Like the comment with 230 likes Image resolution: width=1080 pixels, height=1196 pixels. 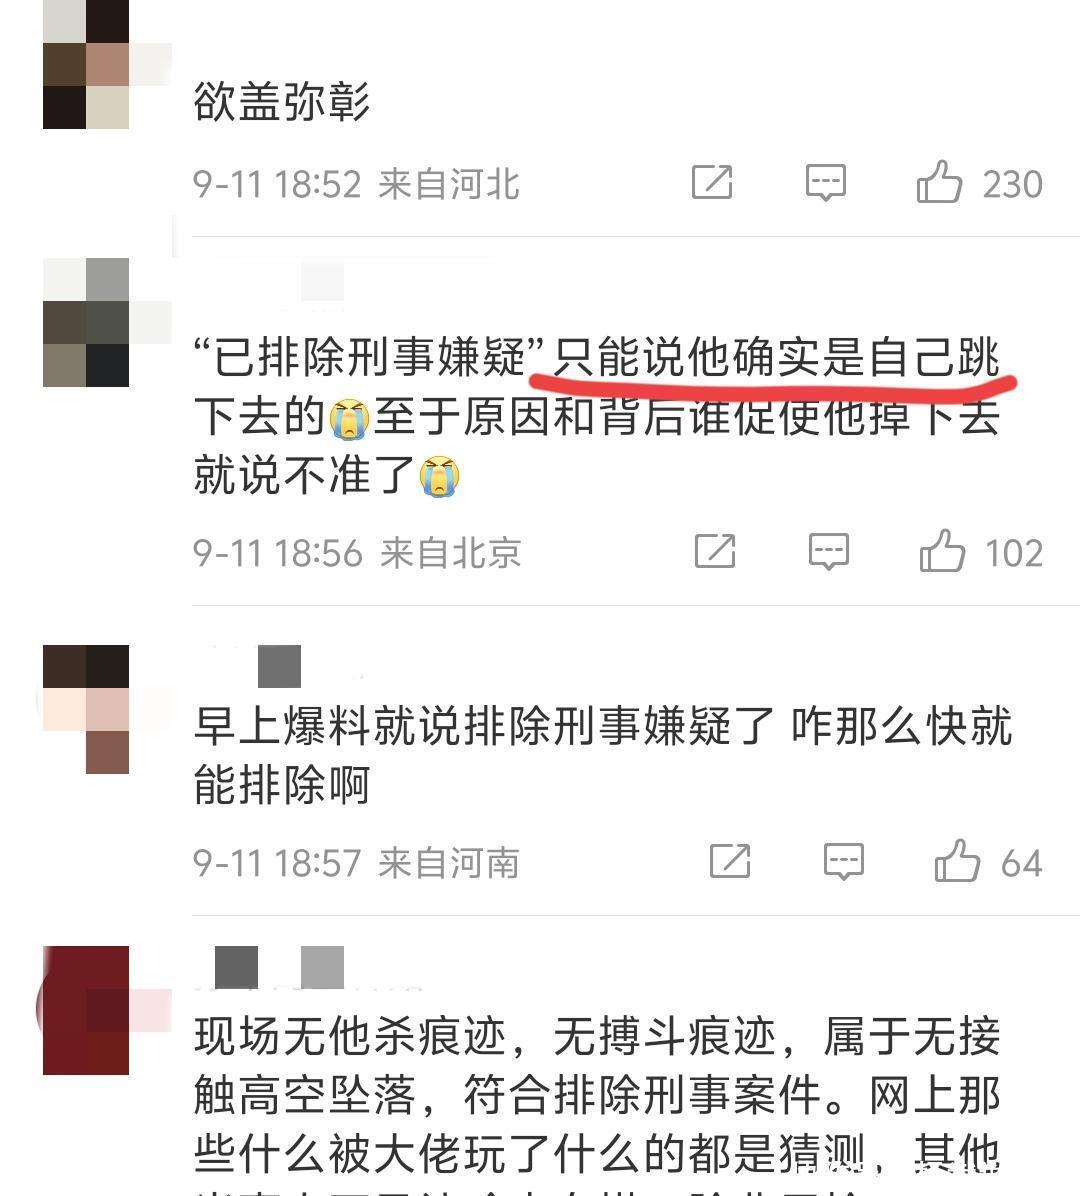(939, 182)
